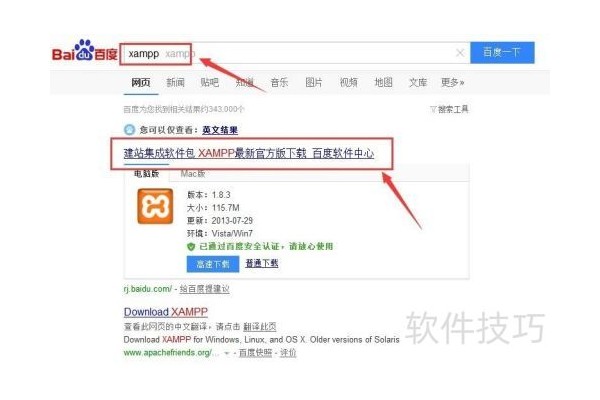Open the 贴吧 tab
Image resolution: width=600 pixels, height=400 pixels.
[210, 82]
